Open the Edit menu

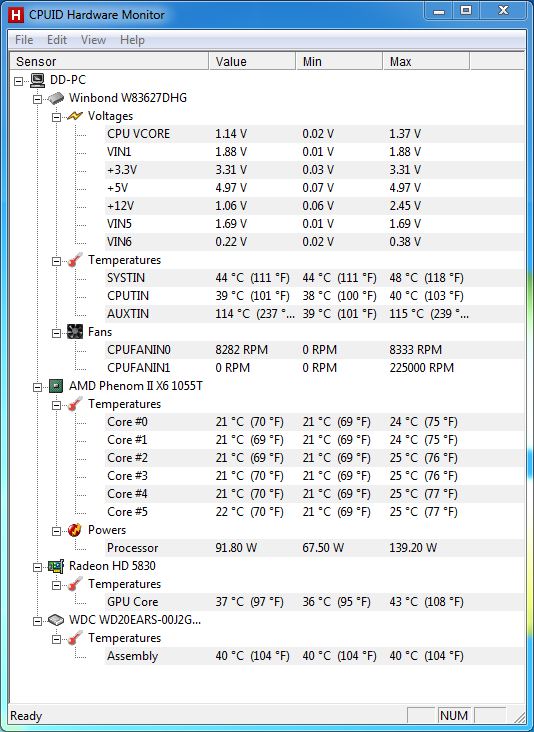[57, 40]
